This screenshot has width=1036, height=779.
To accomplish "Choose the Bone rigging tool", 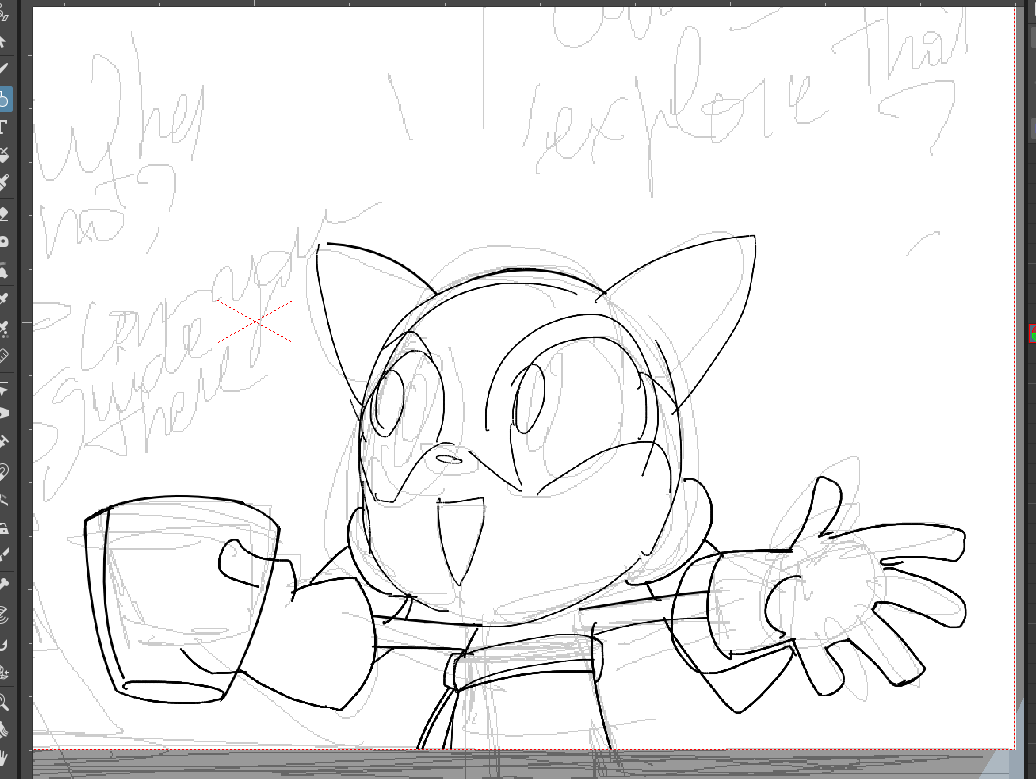I will click(4, 584).
